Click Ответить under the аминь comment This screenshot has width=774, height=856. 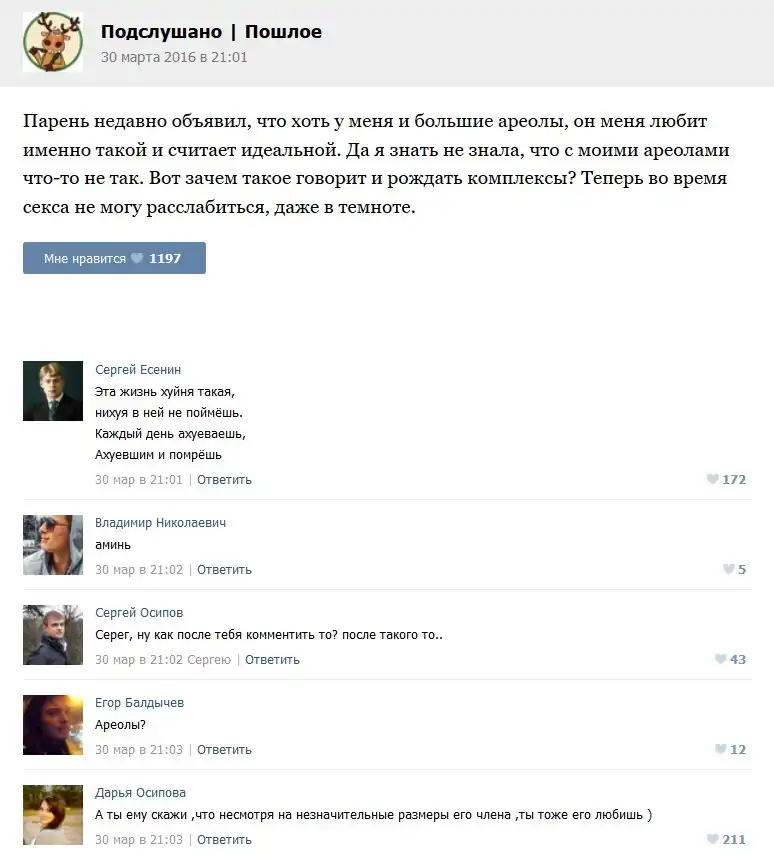224,570
